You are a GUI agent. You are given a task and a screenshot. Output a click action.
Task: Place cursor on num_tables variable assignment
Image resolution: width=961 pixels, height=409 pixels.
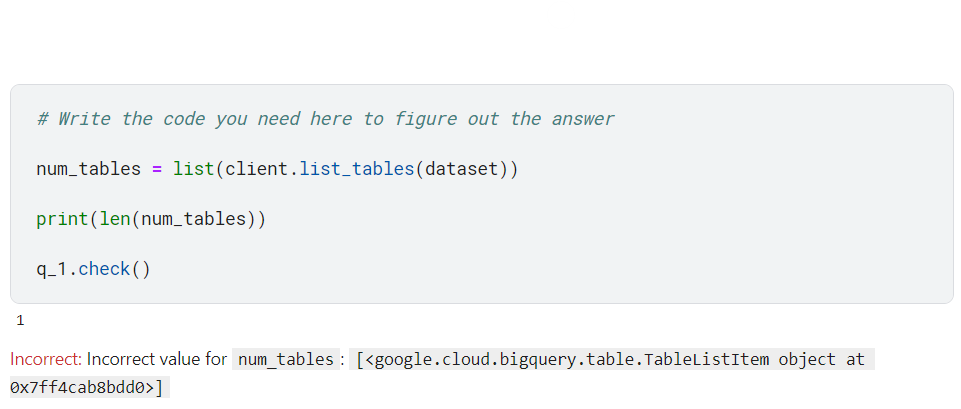(x=88, y=169)
